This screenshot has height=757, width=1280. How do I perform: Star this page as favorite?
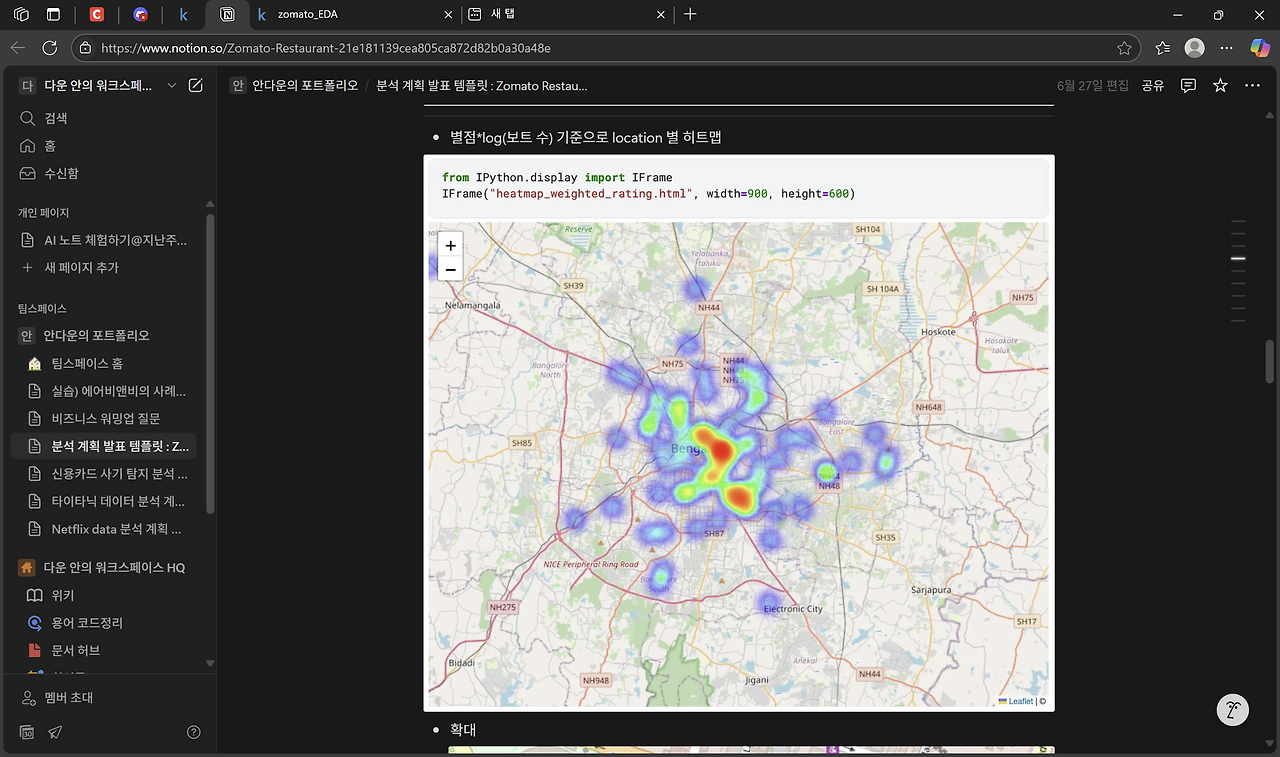click(x=1220, y=86)
